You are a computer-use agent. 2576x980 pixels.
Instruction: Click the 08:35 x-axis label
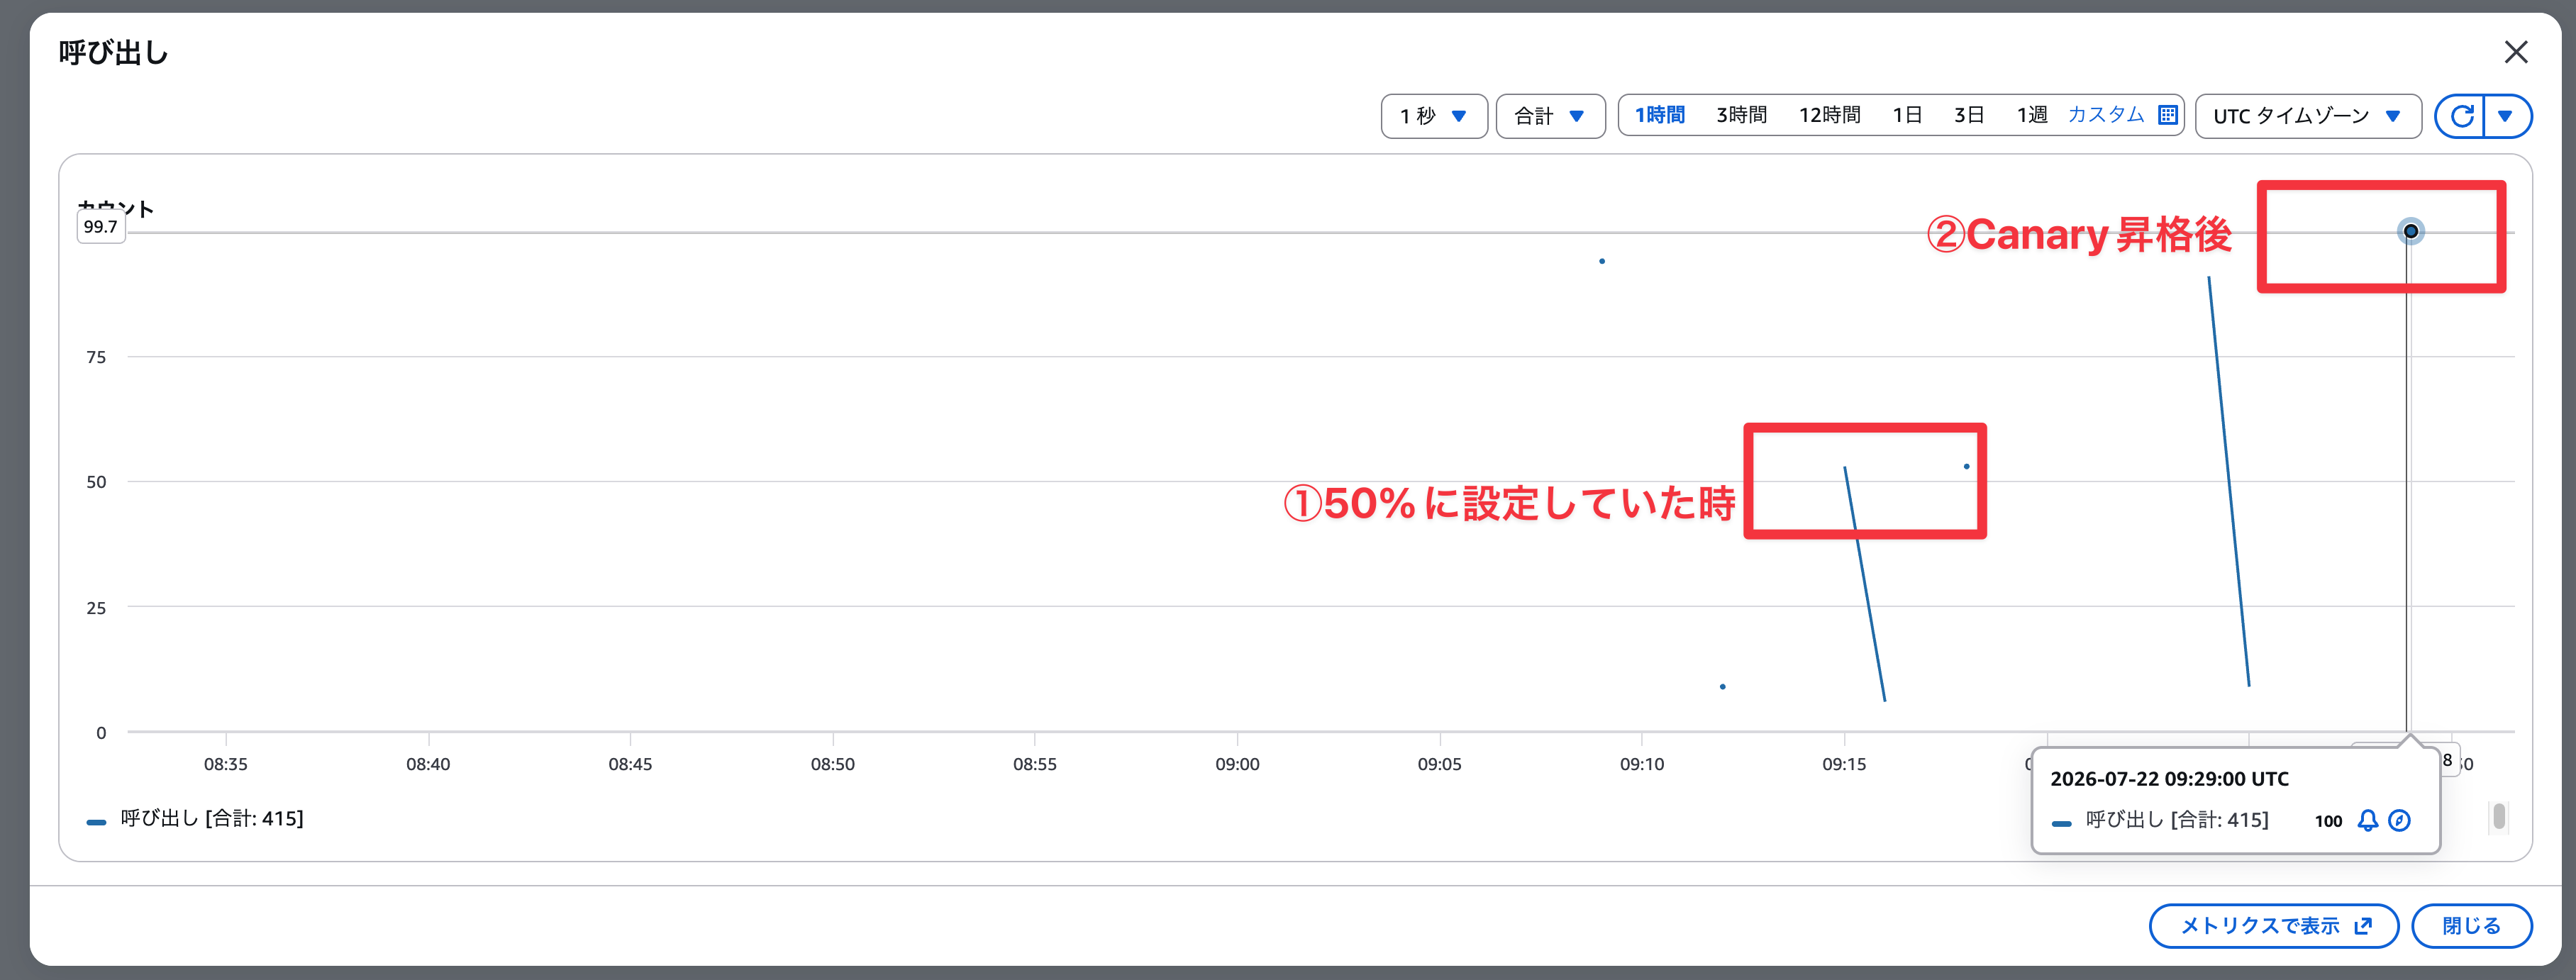[x=226, y=765]
